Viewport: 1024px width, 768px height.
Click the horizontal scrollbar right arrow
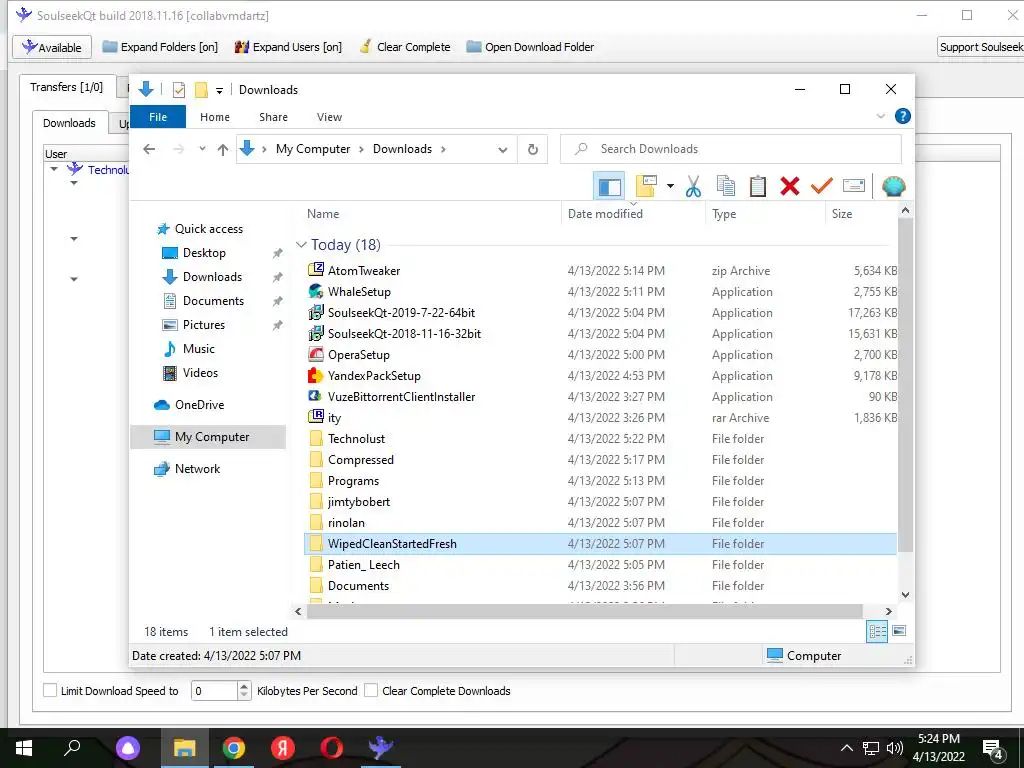pos(888,611)
